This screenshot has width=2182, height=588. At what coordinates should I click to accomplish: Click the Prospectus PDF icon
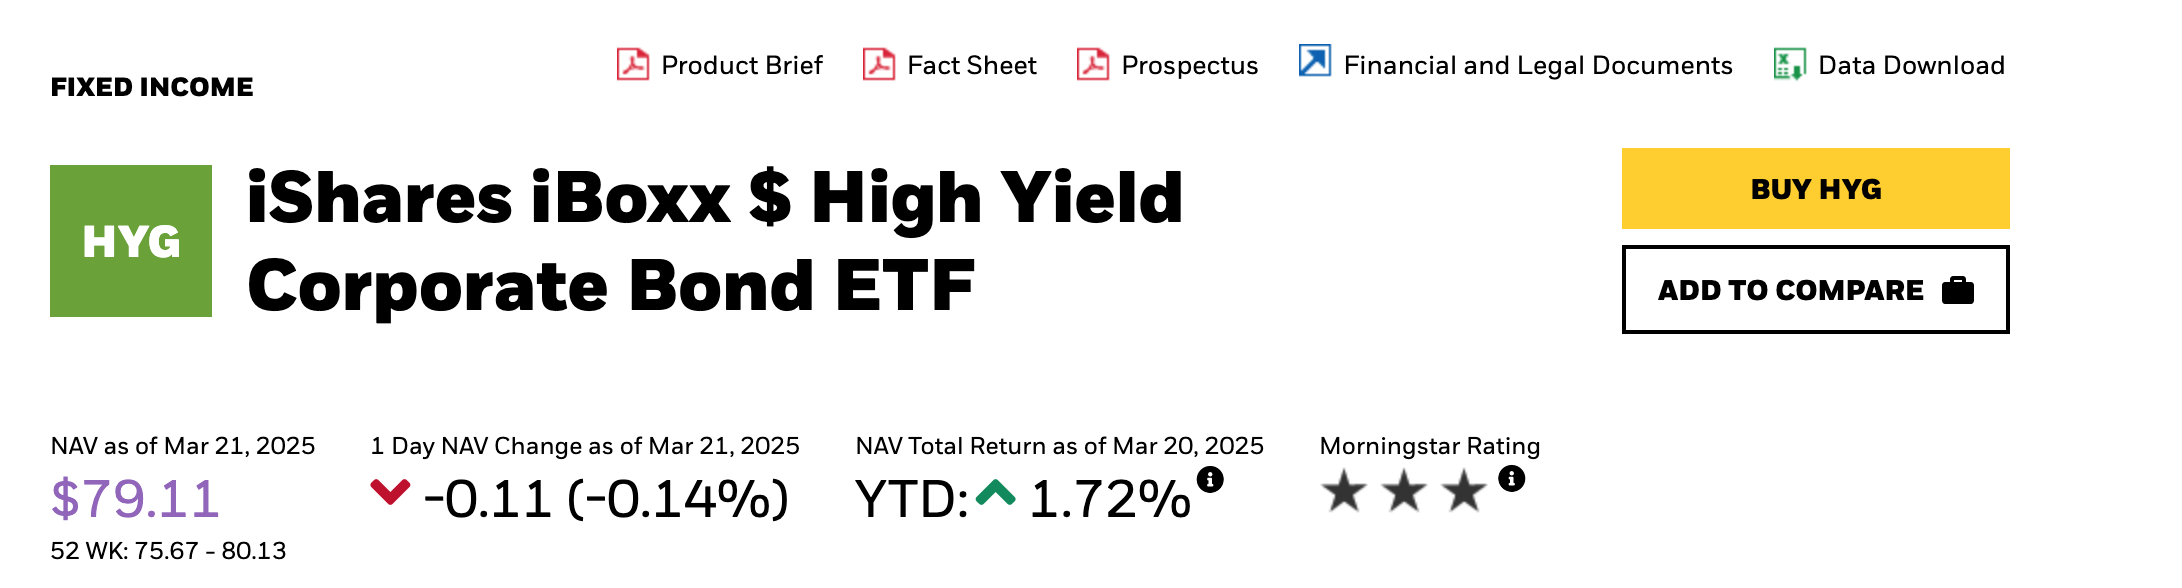pyautogui.click(x=1092, y=64)
